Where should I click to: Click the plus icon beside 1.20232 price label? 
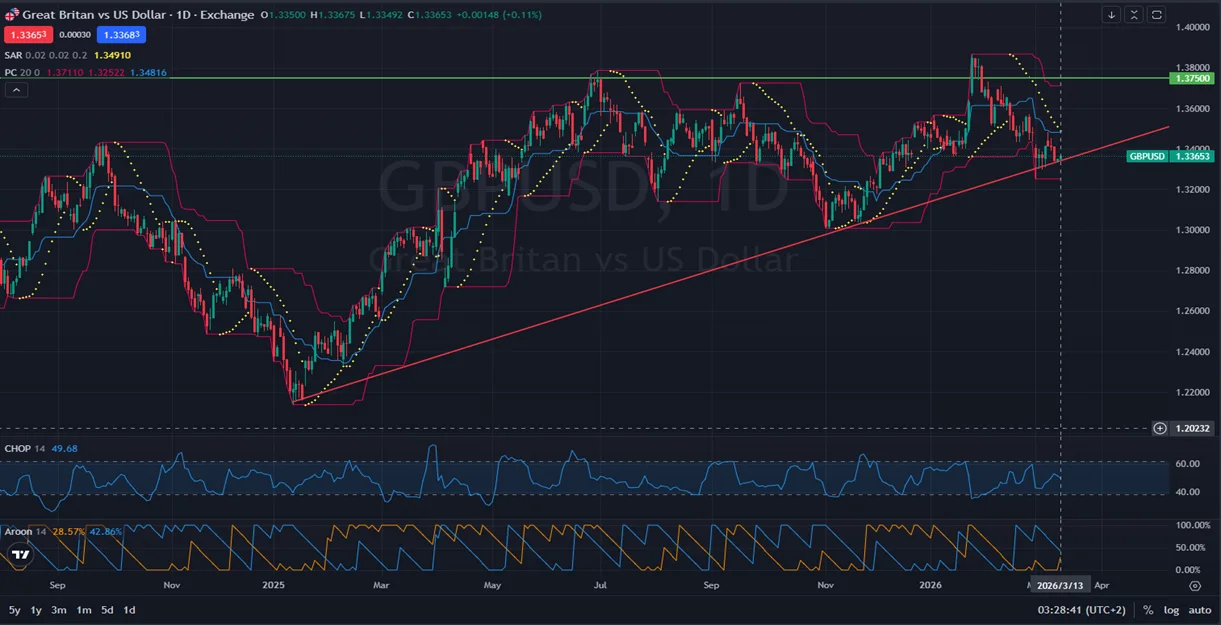click(x=1160, y=428)
